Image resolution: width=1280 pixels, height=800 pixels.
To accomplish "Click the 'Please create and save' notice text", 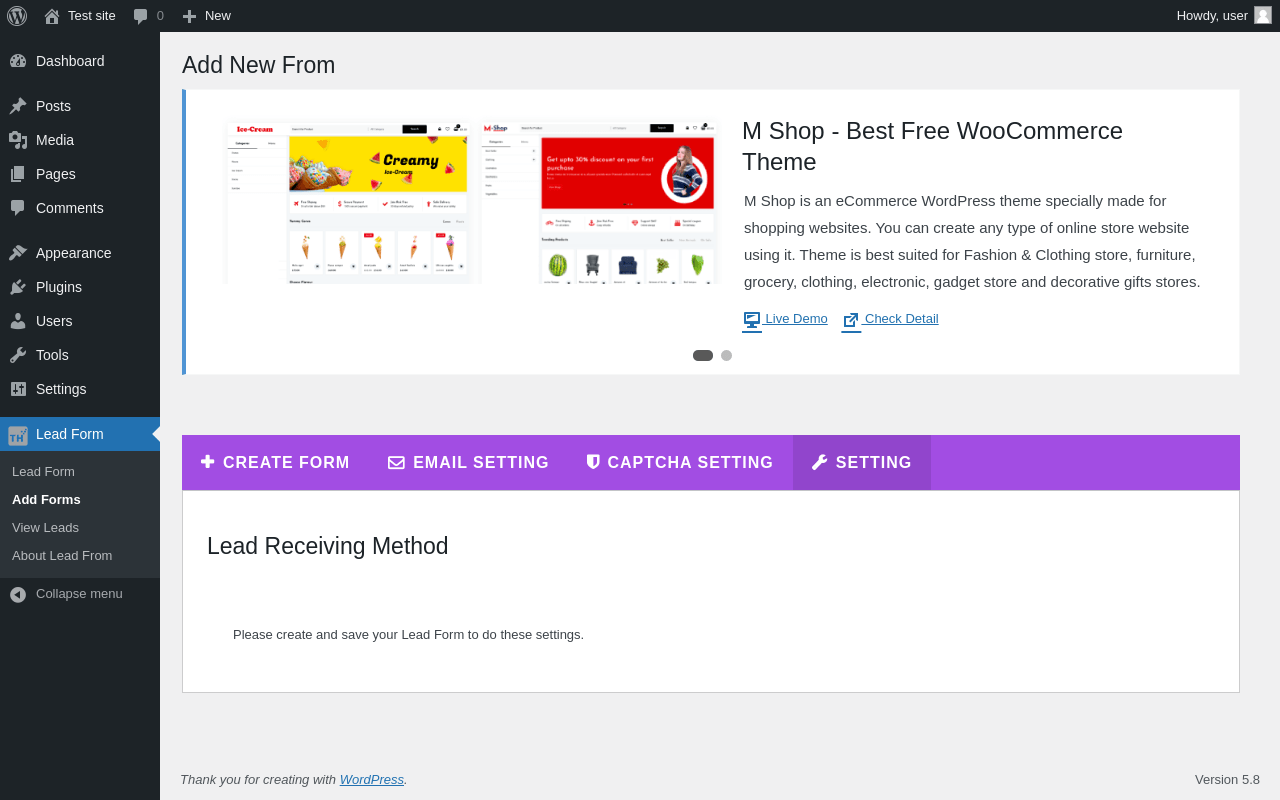I will click(x=408, y=634).
